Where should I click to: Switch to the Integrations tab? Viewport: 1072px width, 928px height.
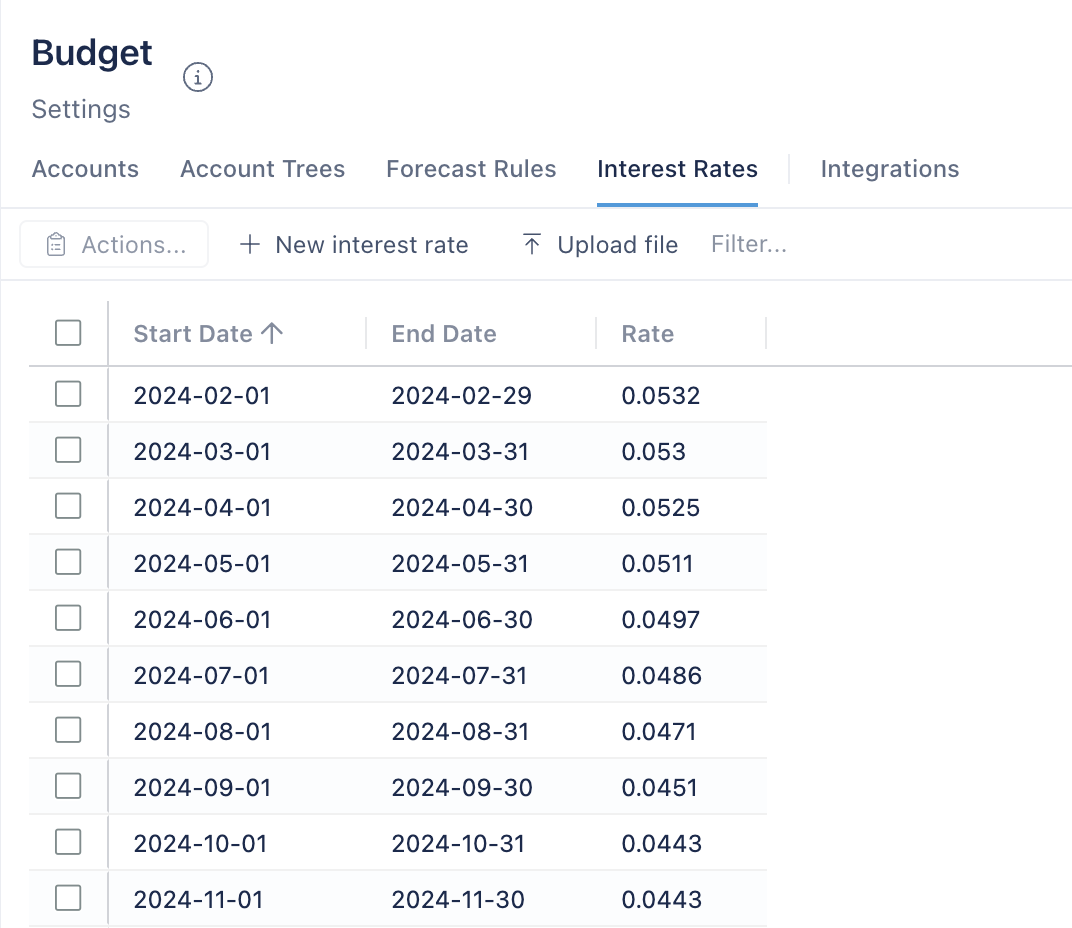click(x=889, y=169)
